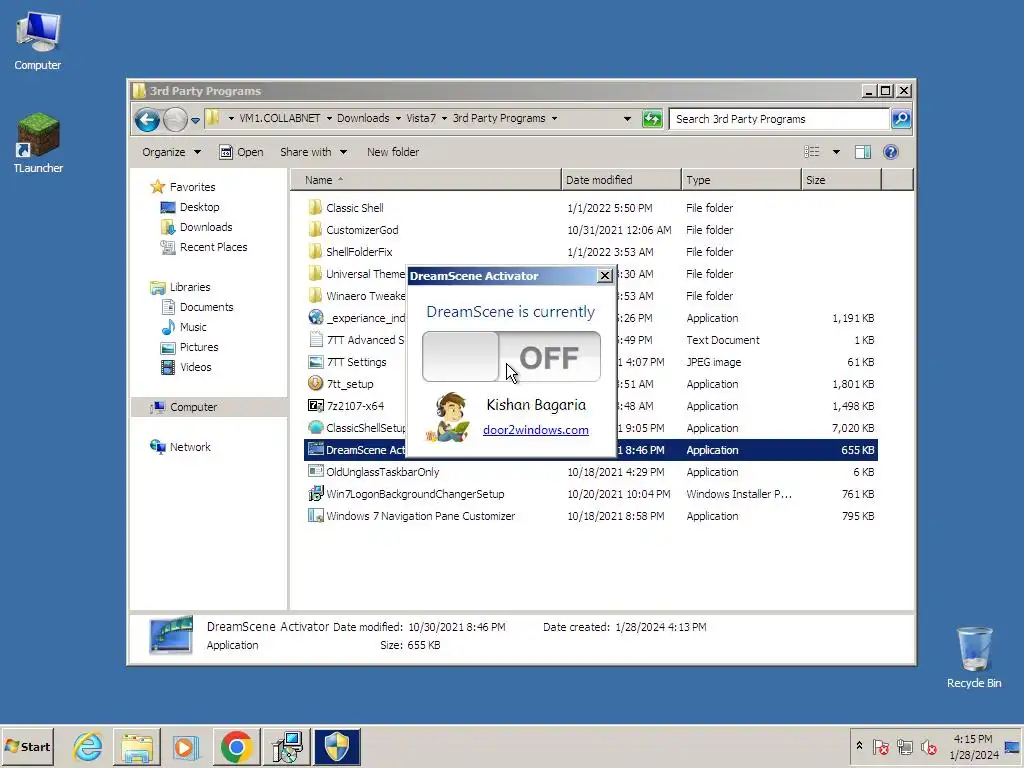1024x768 pixels.
Task: Click the TLauncher desktop shortcut
Action: click(x=38, y=142)
